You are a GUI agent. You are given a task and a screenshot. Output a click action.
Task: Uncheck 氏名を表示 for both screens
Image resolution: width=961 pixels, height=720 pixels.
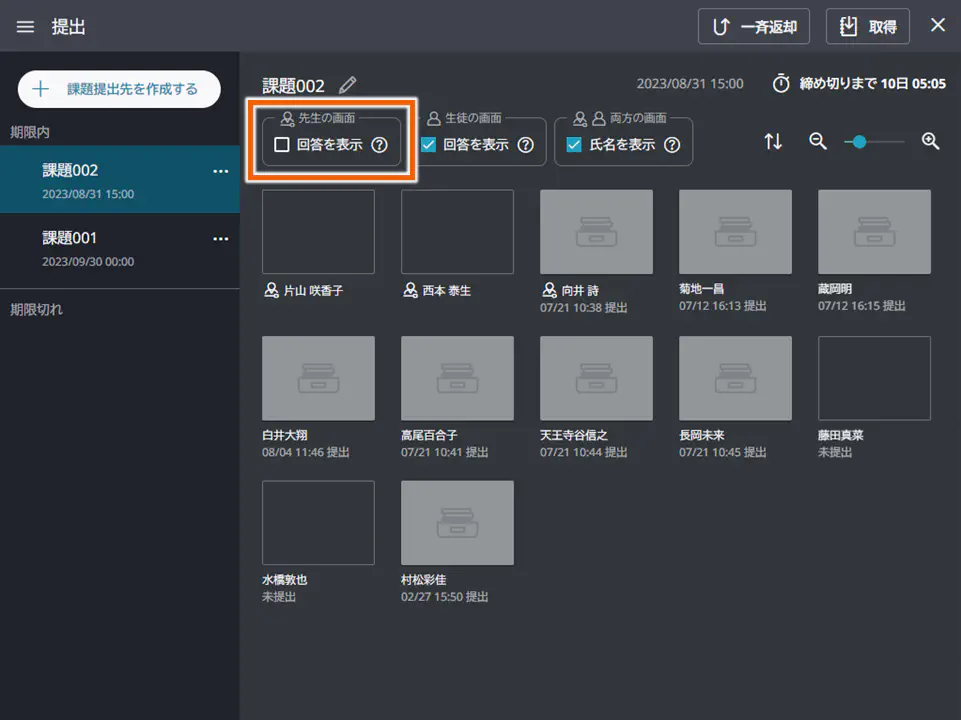(x=573, y=143)
